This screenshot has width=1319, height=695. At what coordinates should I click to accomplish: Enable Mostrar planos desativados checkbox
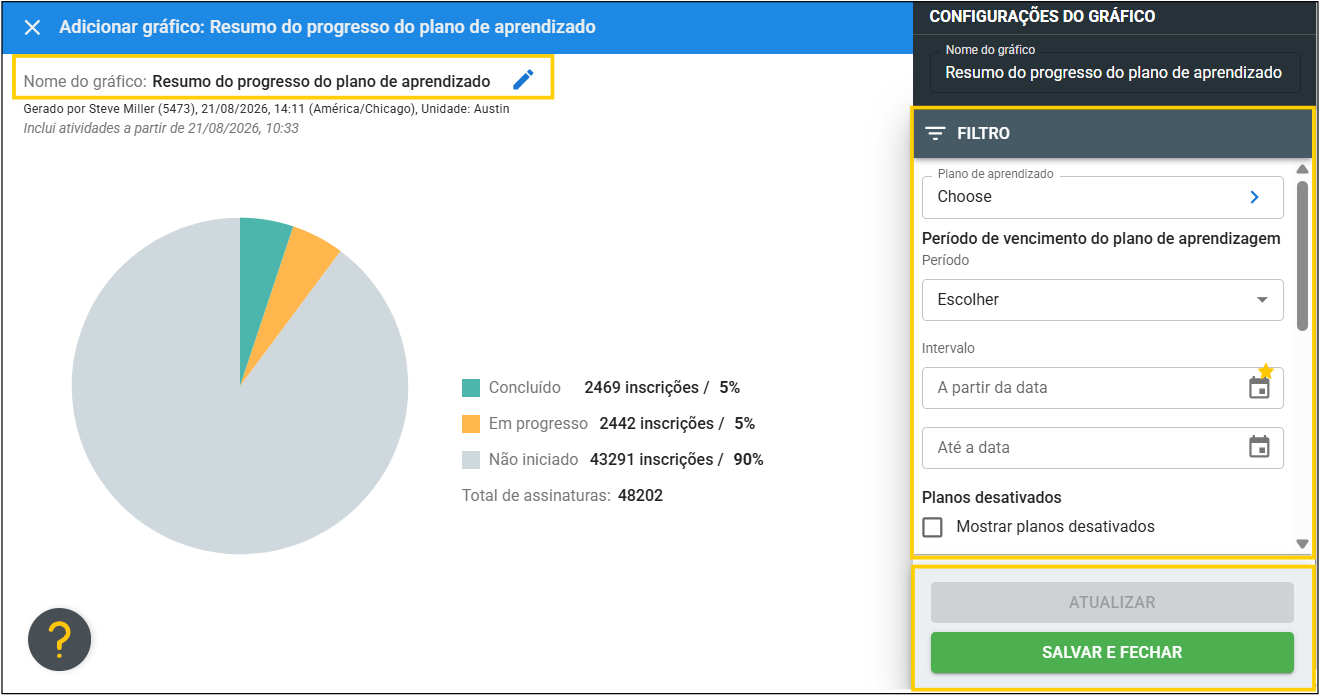coord(932,527)
